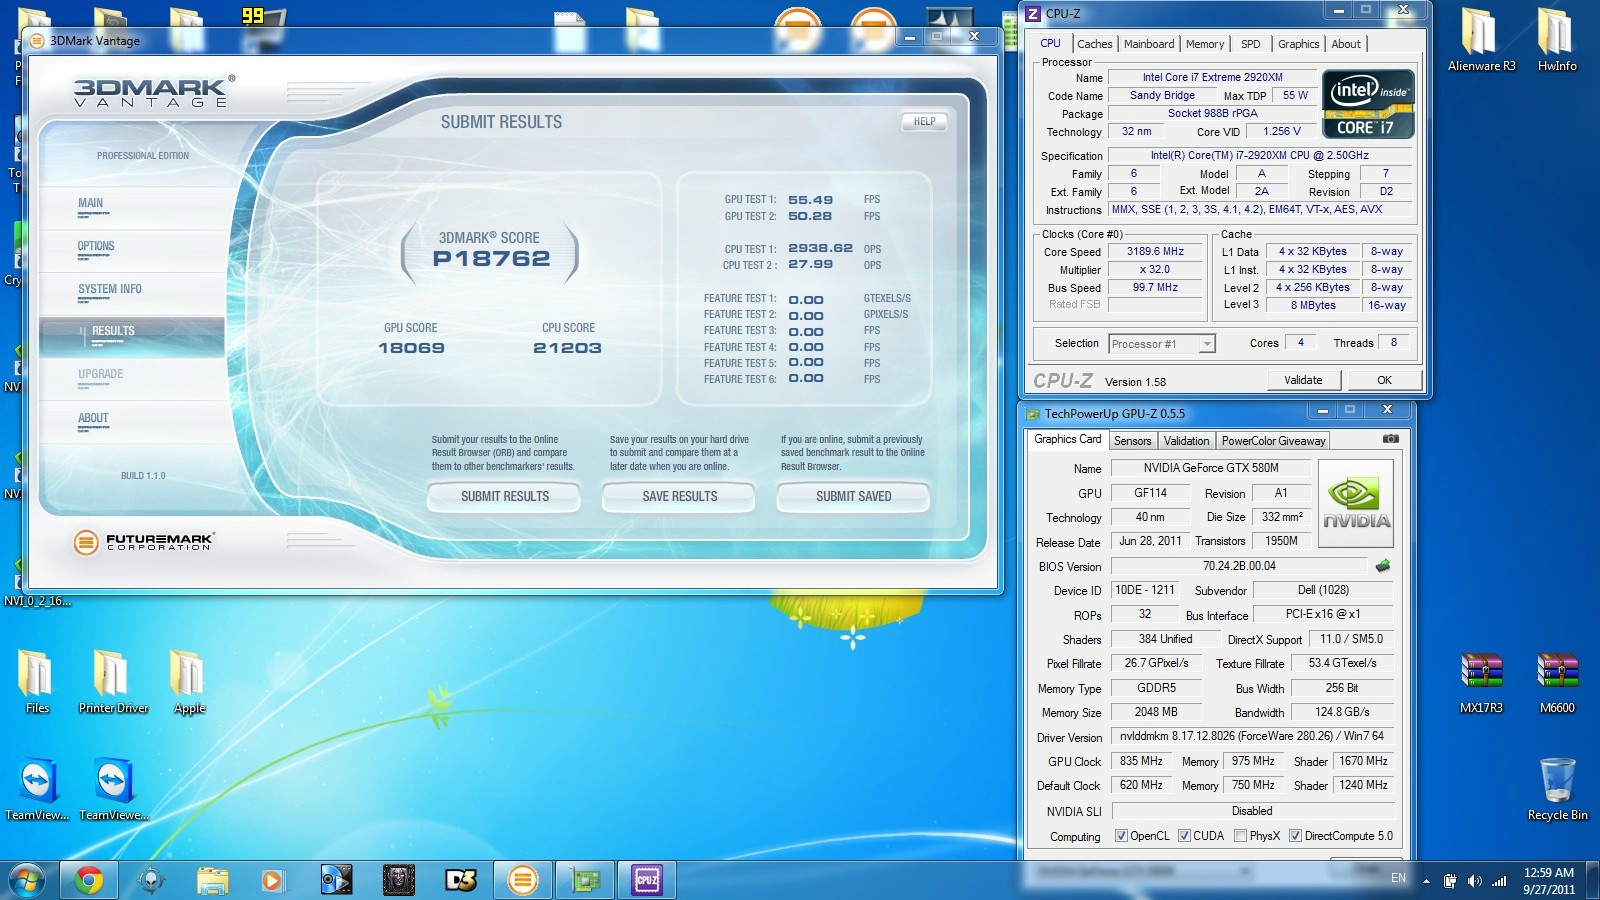This screenshot has width=1600, height=900.
Task: Open Windows Media Player taskbar icon
Action: point(272,880)
